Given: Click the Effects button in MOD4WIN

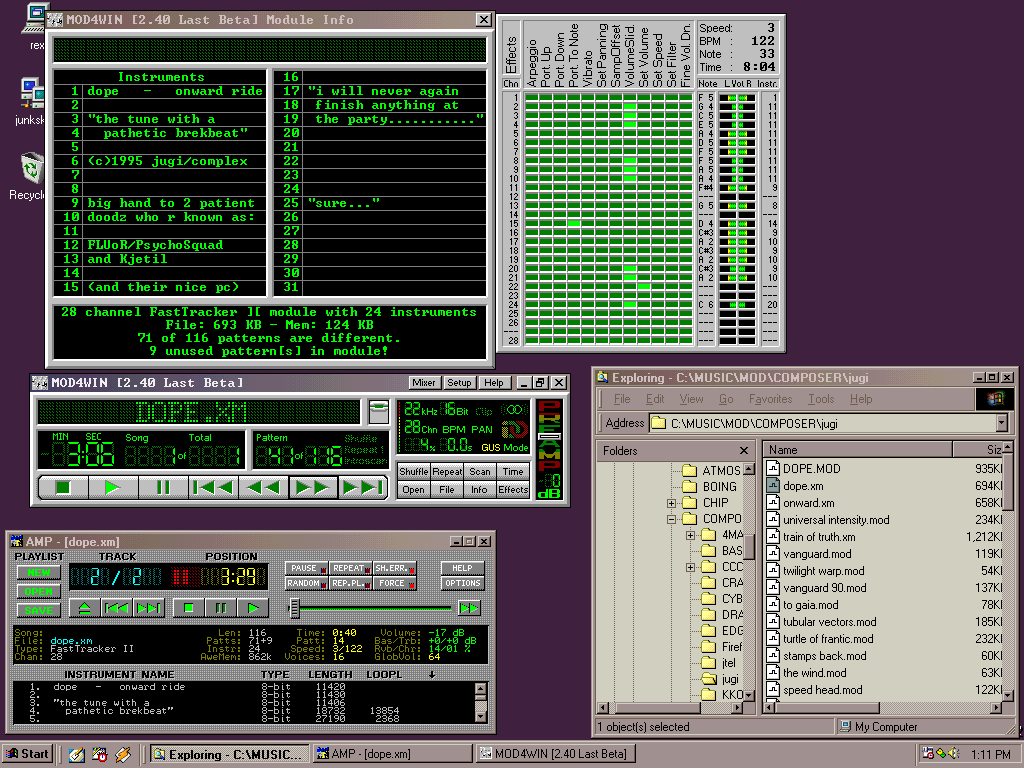Looking at the screenshot, I should [513, 490].
